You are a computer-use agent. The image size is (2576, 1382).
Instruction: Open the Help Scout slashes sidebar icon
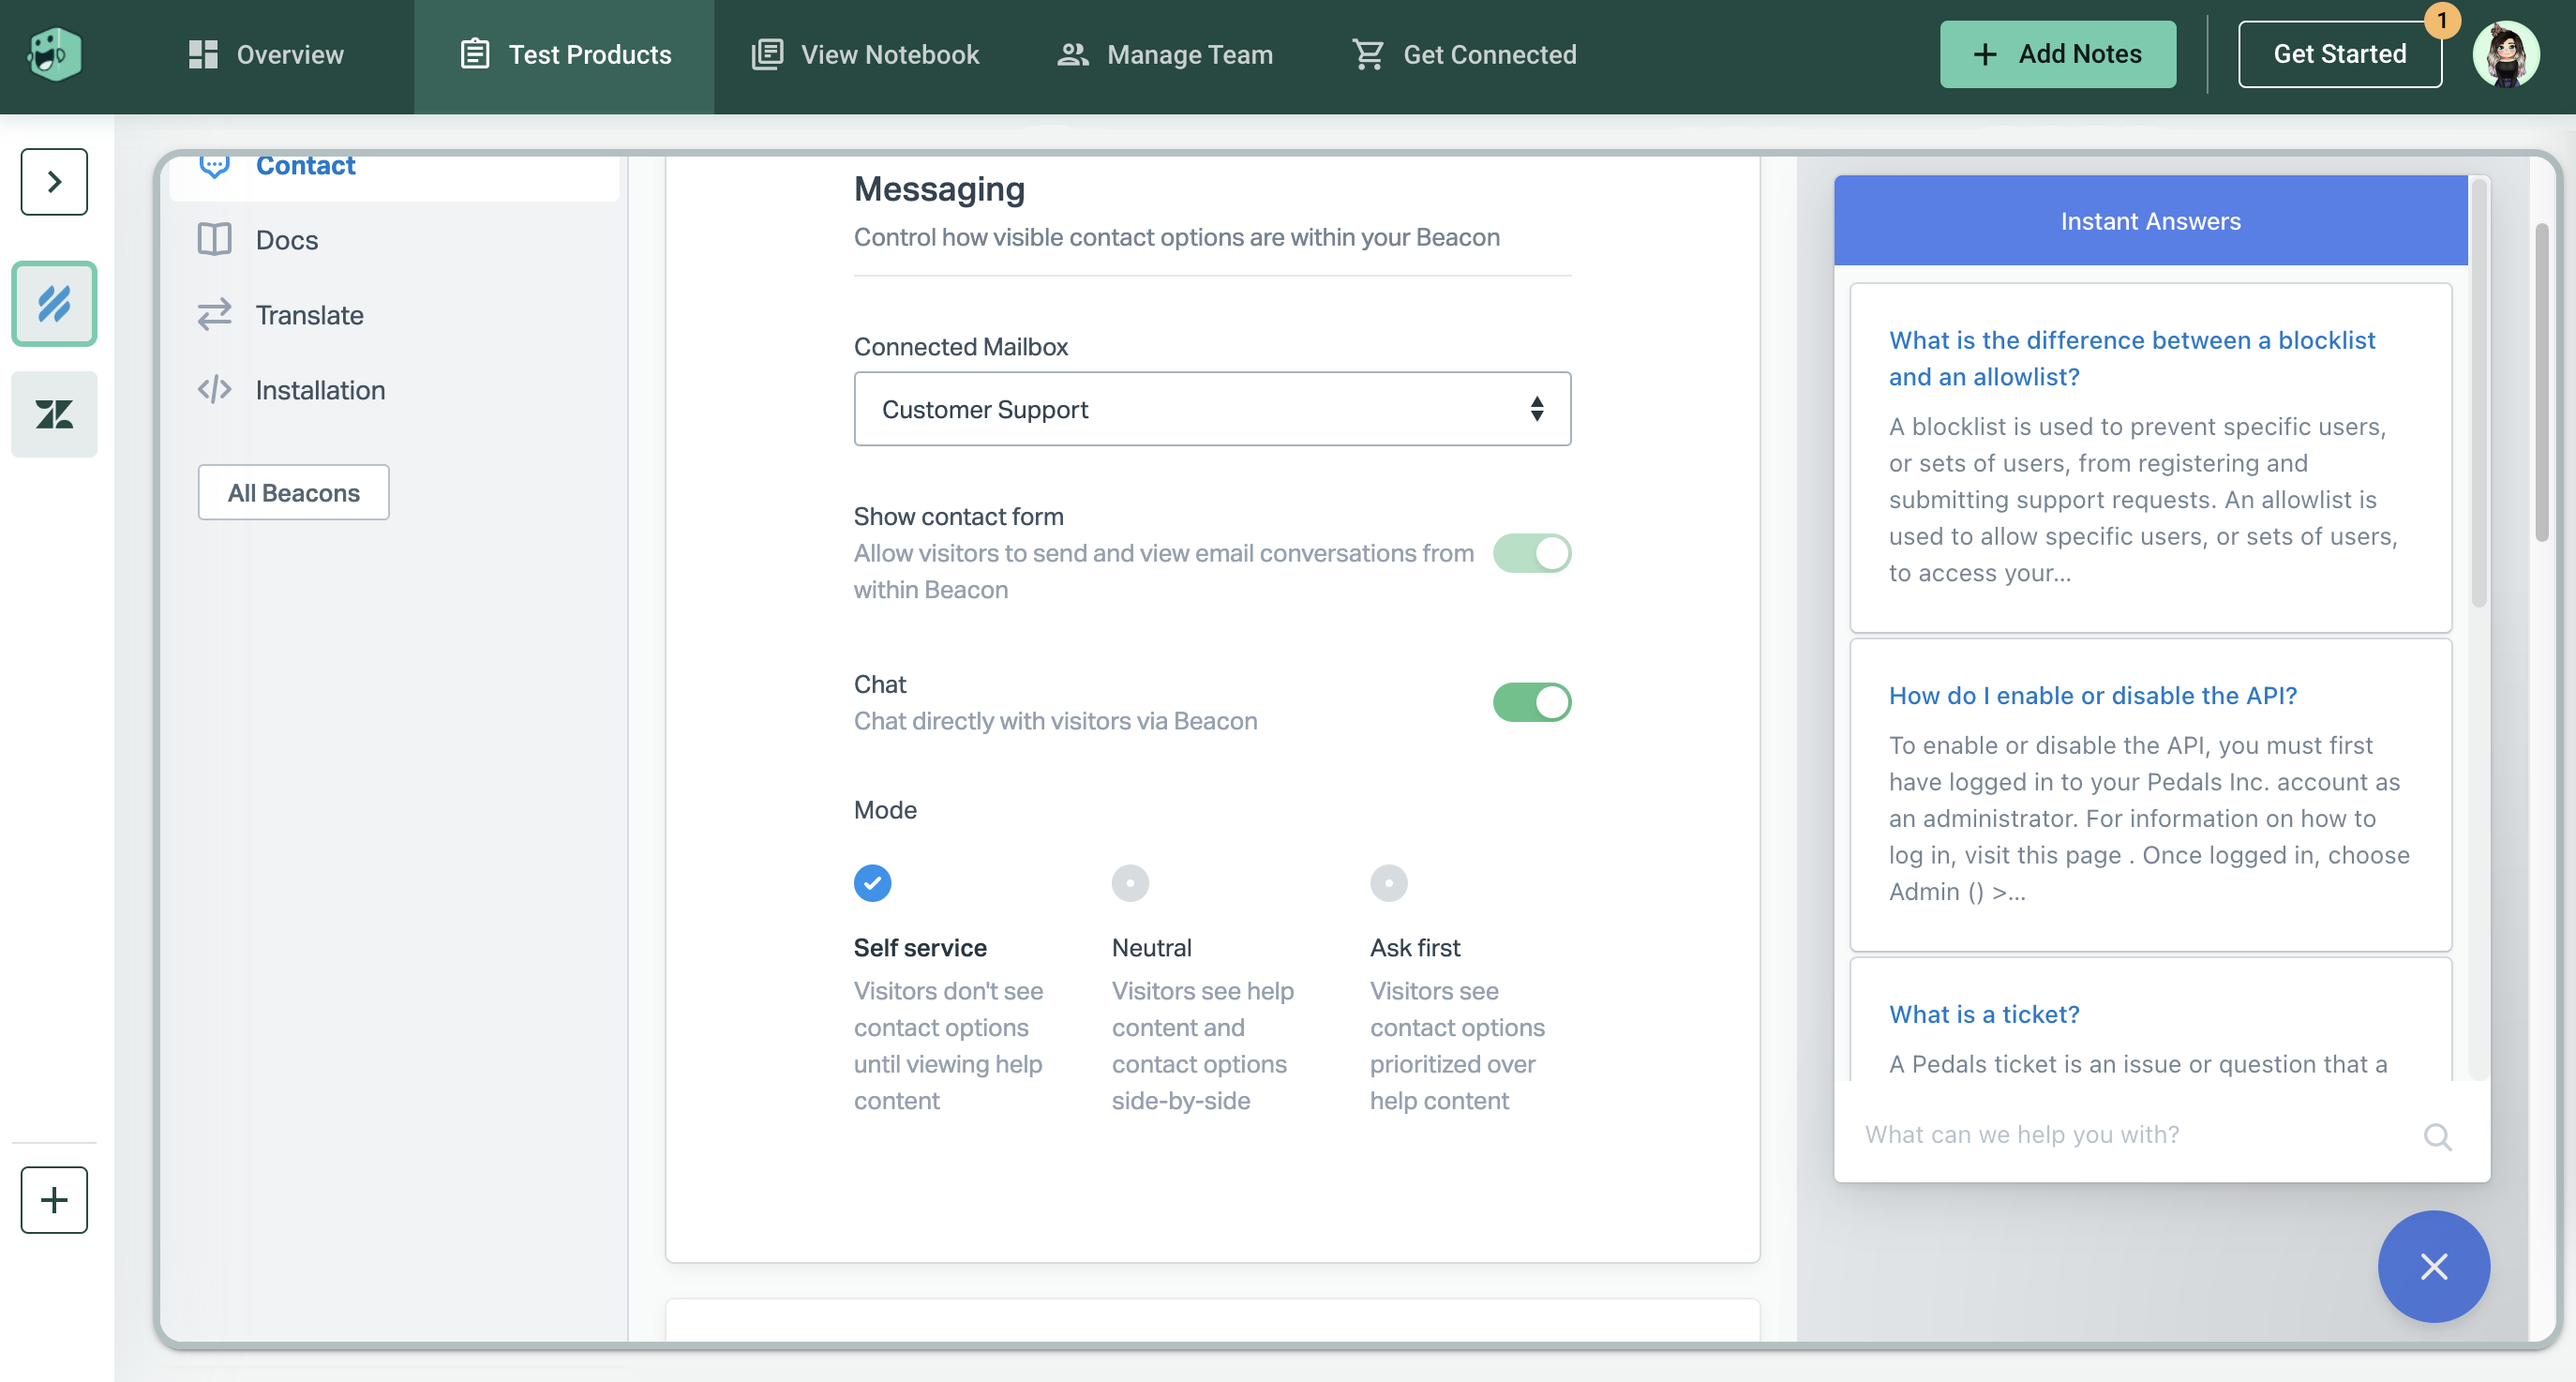click(54, 304)
